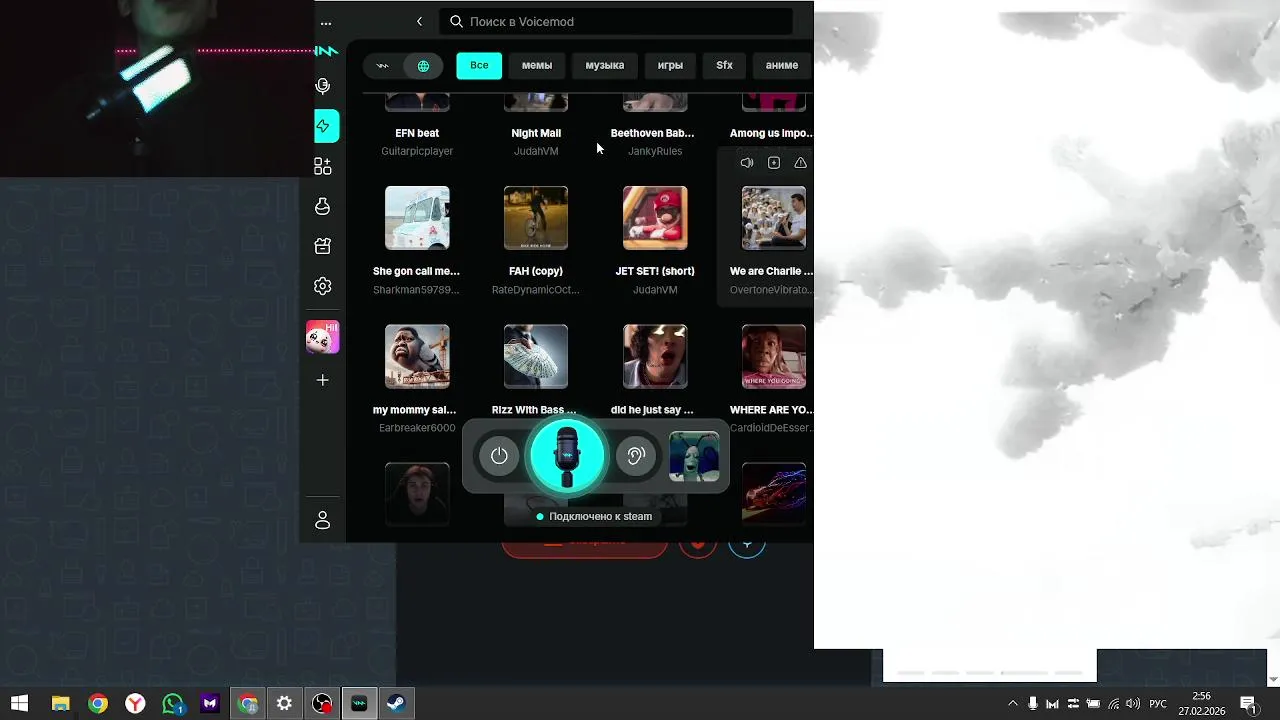Open the Voicelab flask section

click(x=322, y=206)
